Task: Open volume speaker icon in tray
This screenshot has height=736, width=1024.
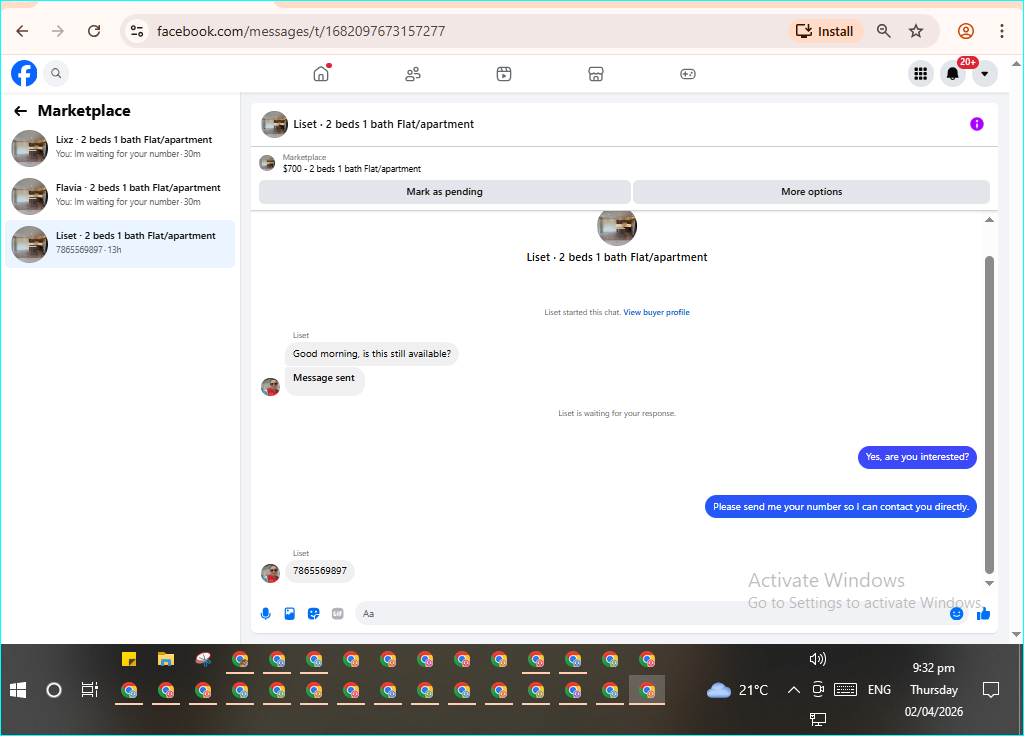Action: click(x=818, y=659)
